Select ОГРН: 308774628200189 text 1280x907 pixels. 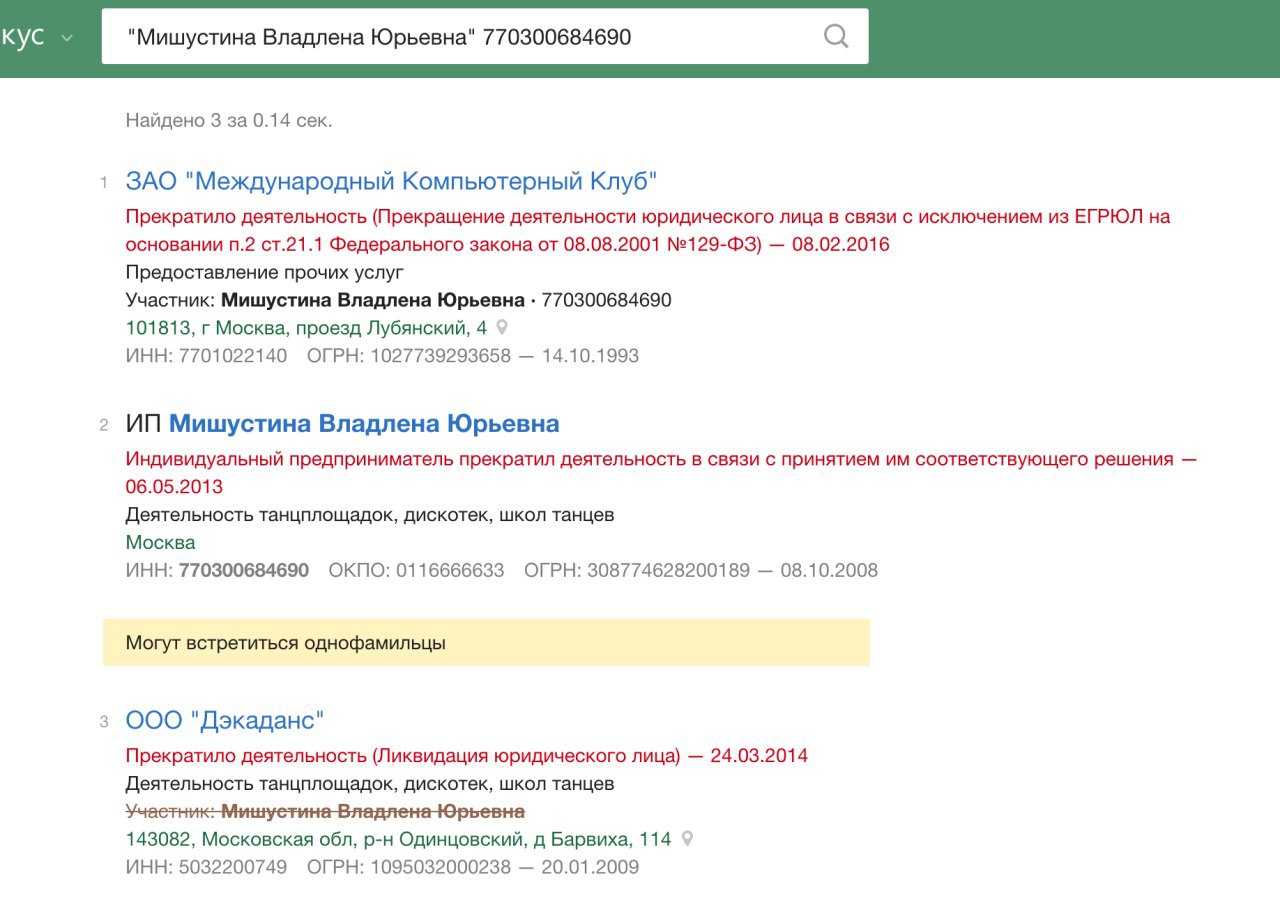637,571
